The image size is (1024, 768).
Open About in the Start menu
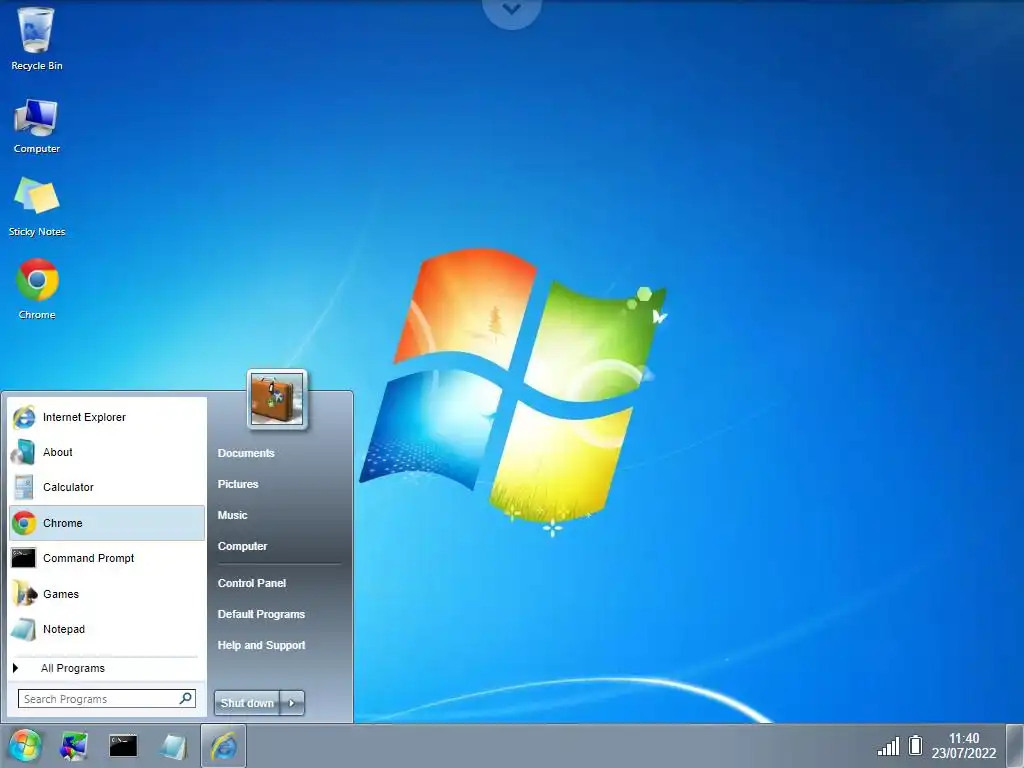click(x=108, y=452)
